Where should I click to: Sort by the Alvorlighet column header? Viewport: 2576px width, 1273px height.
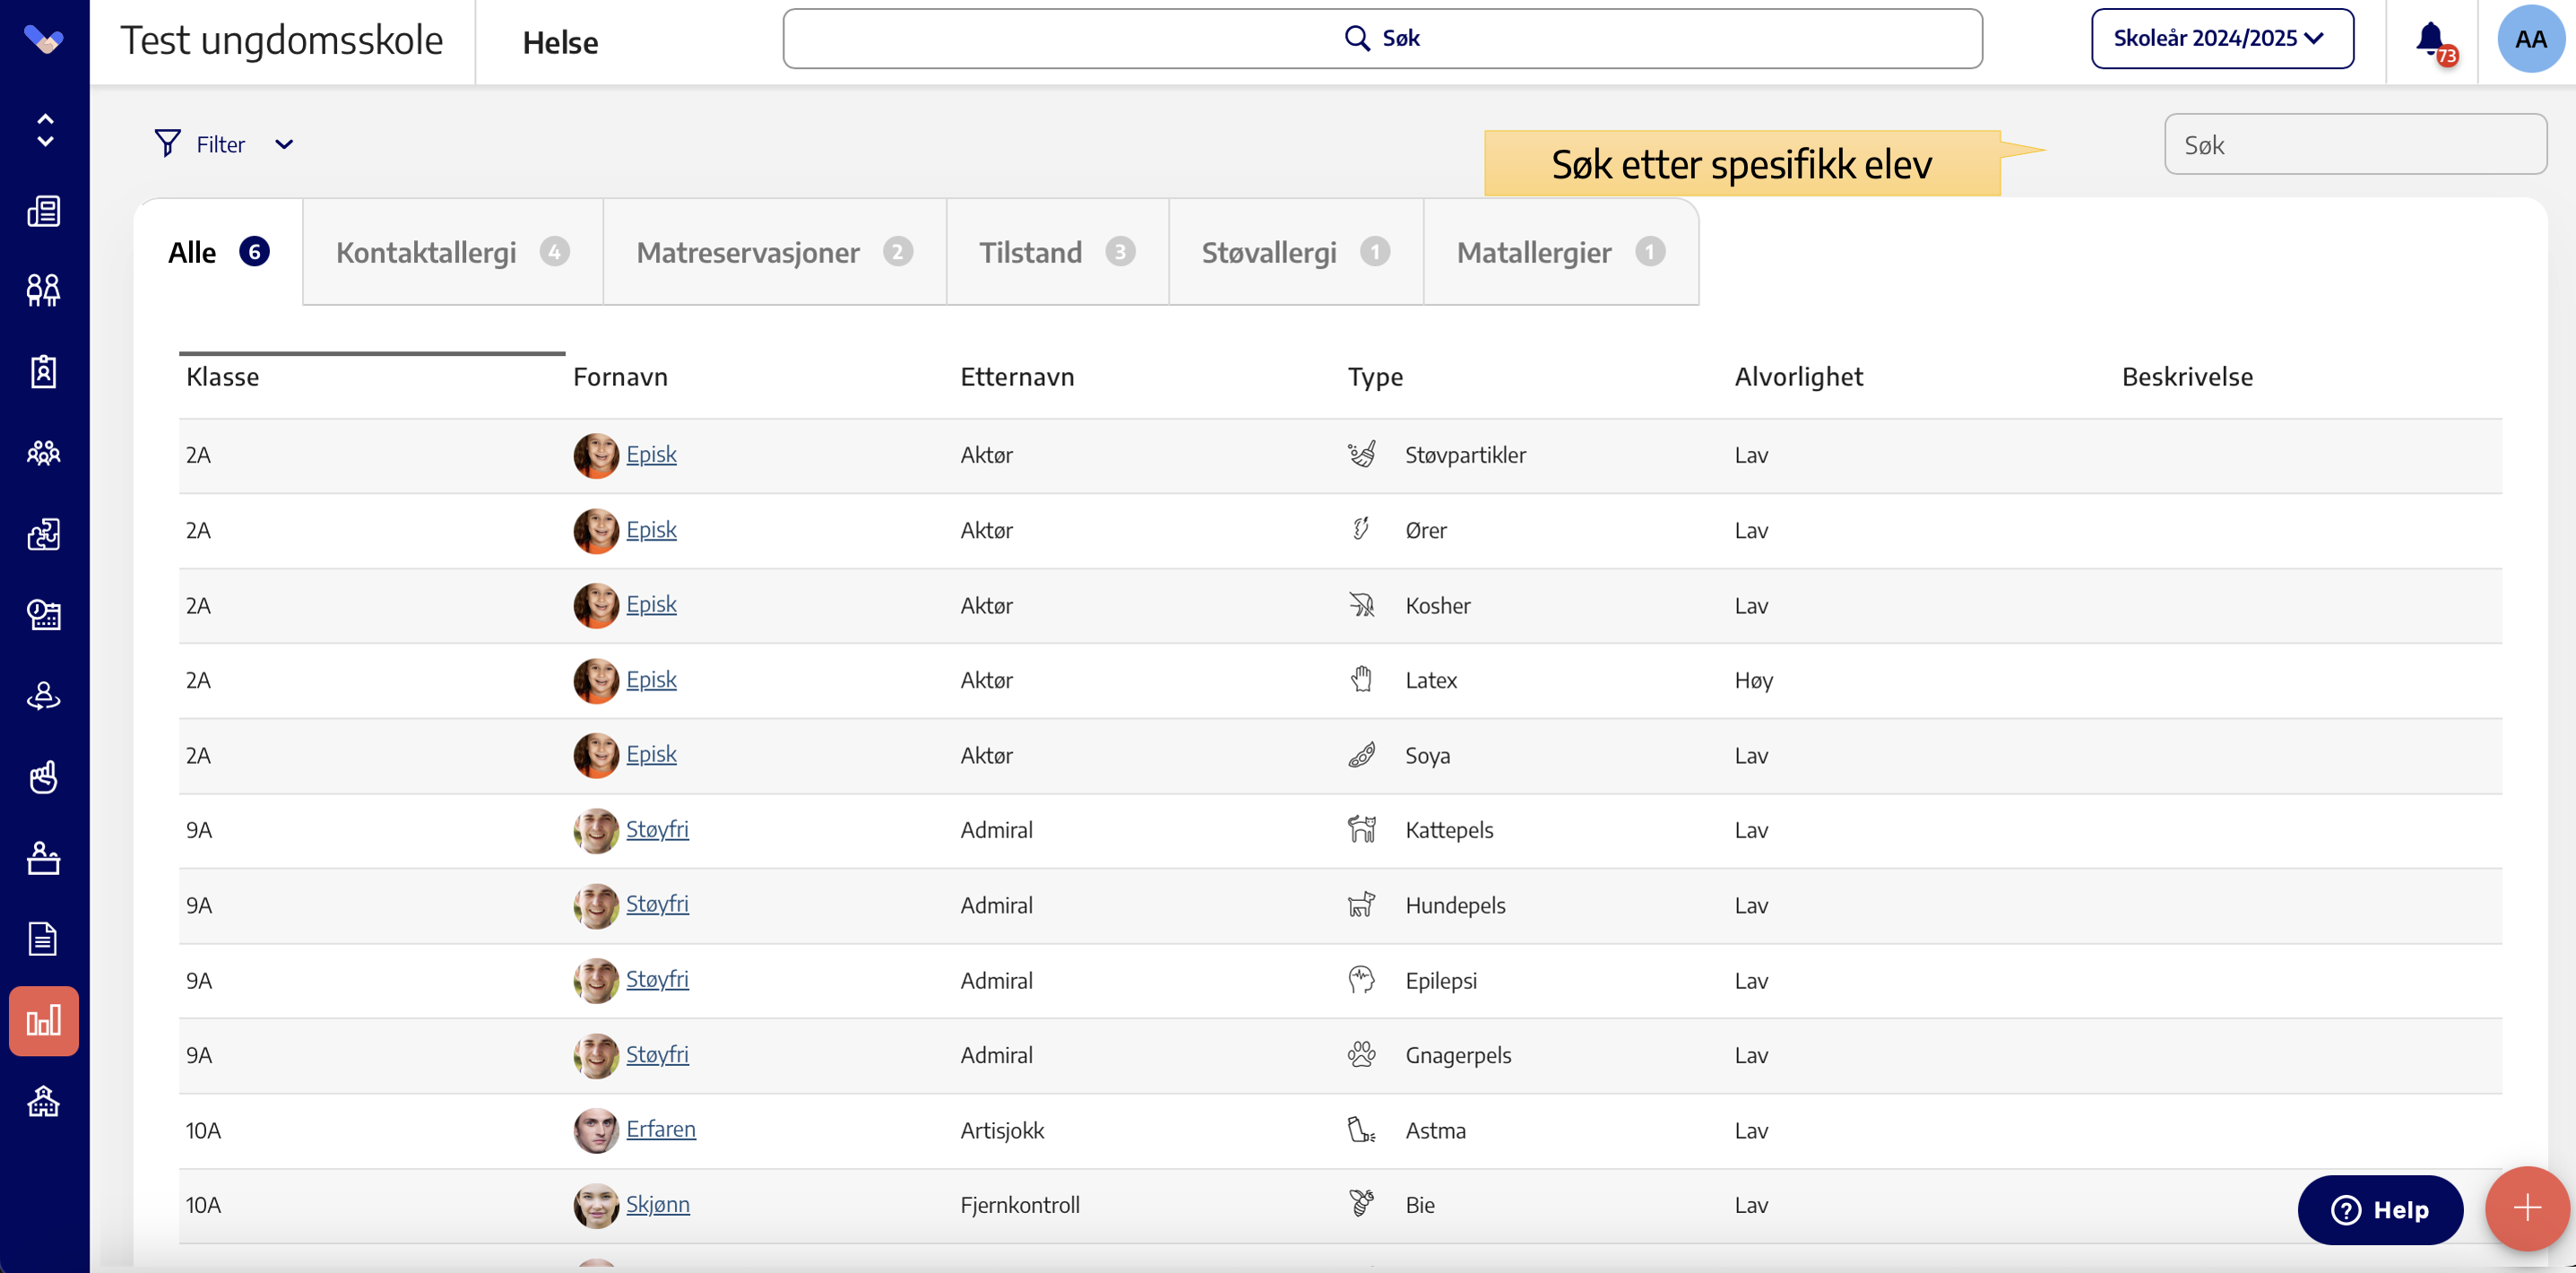coord(1798,377)
